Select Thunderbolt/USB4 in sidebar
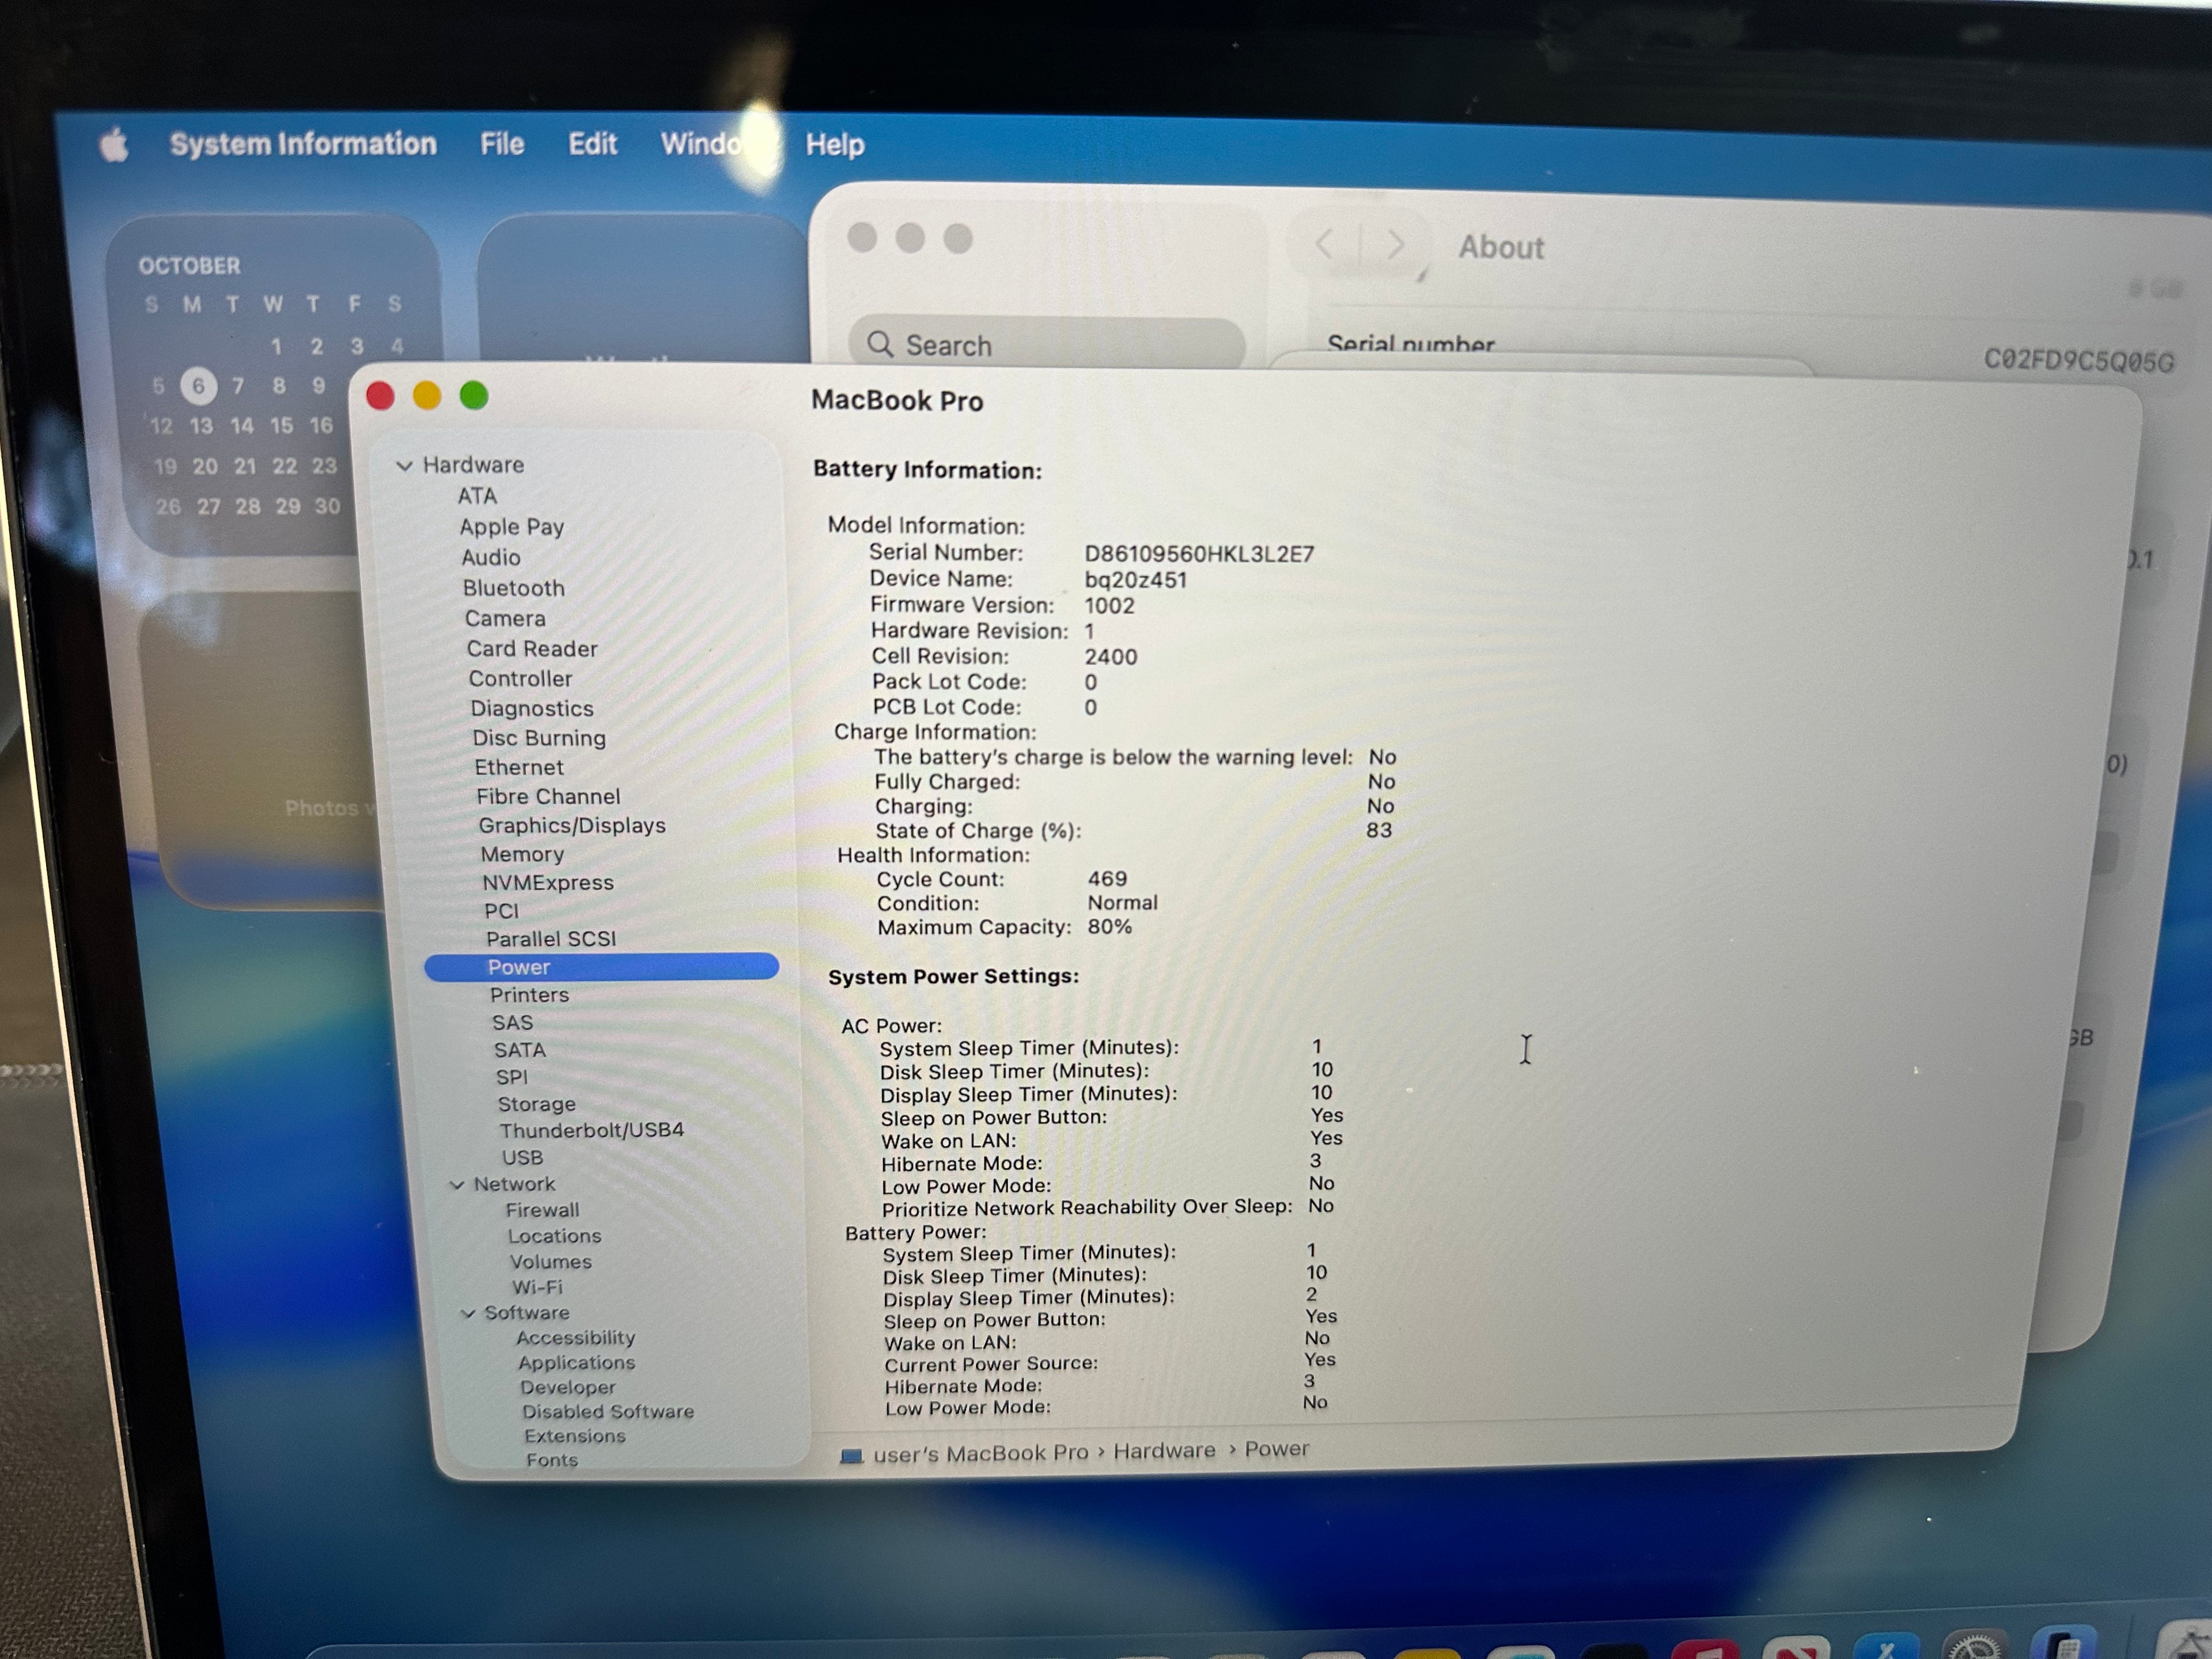The height and width of the screenshot is (1659, 2212). tap(591, 1130)
